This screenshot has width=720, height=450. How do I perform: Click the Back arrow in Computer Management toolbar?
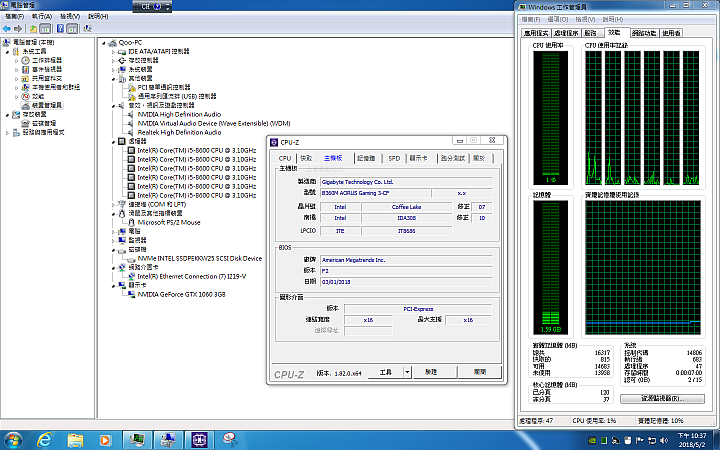(x=6, y=28)
